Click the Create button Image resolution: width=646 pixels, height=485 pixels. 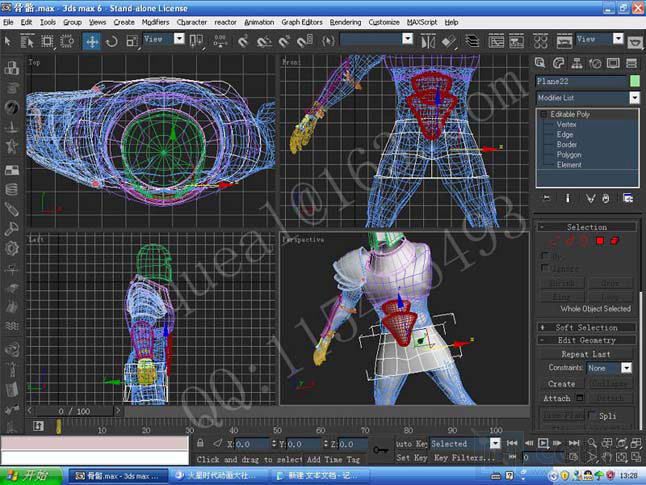click(562, 384)
